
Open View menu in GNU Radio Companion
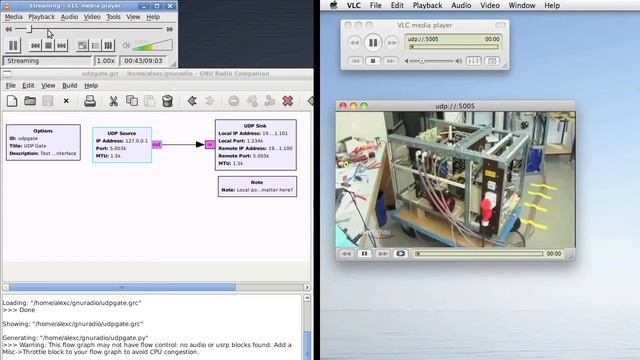48,85
